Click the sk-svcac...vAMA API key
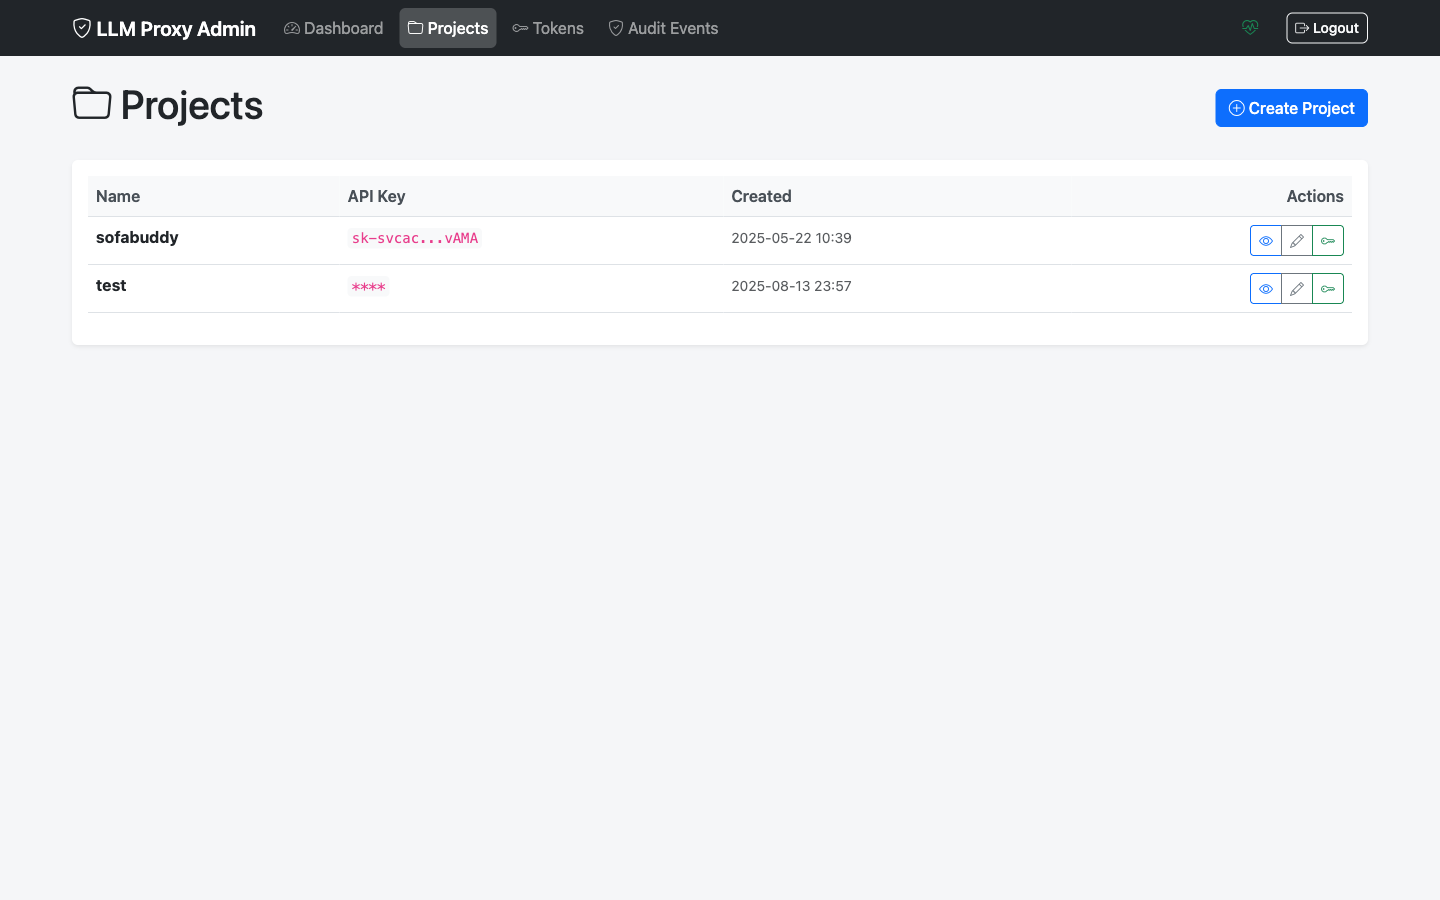The width and height of the screenshot is (1440, 900). tap(415, 238)
